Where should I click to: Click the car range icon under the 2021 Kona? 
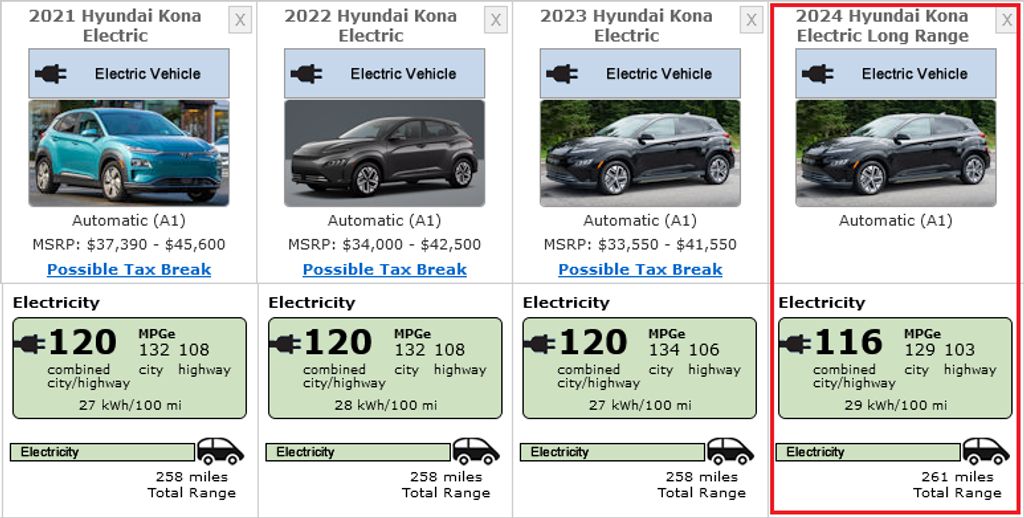point(220,451)
